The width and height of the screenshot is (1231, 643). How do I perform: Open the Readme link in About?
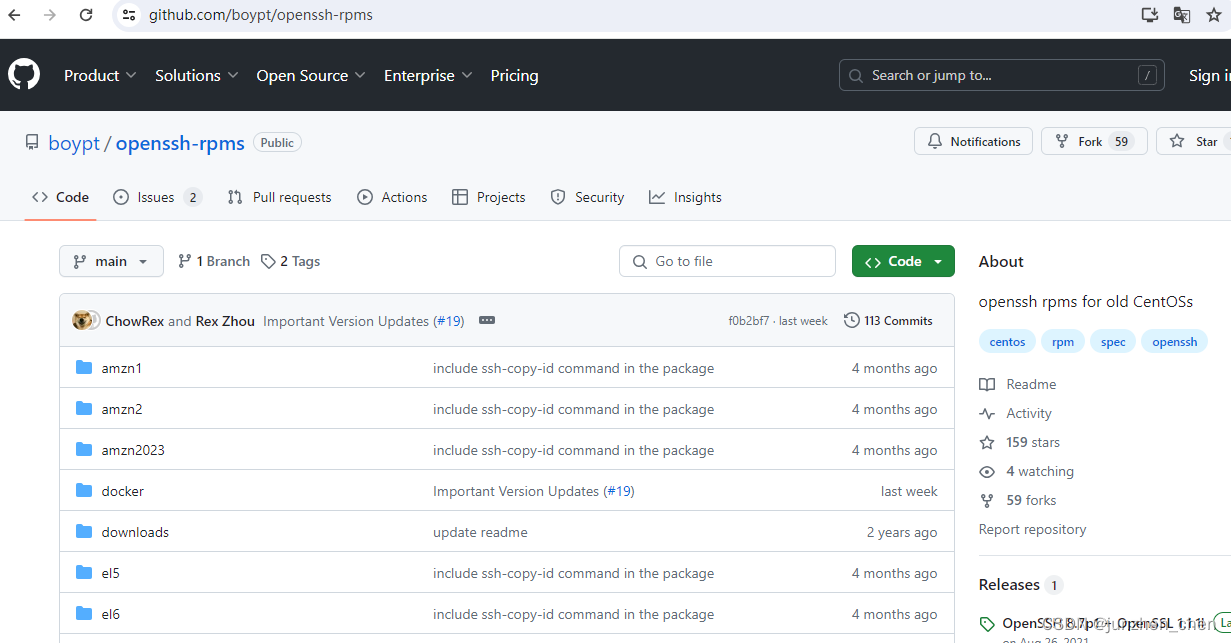pyautogui.click(x=1018, y=384)
